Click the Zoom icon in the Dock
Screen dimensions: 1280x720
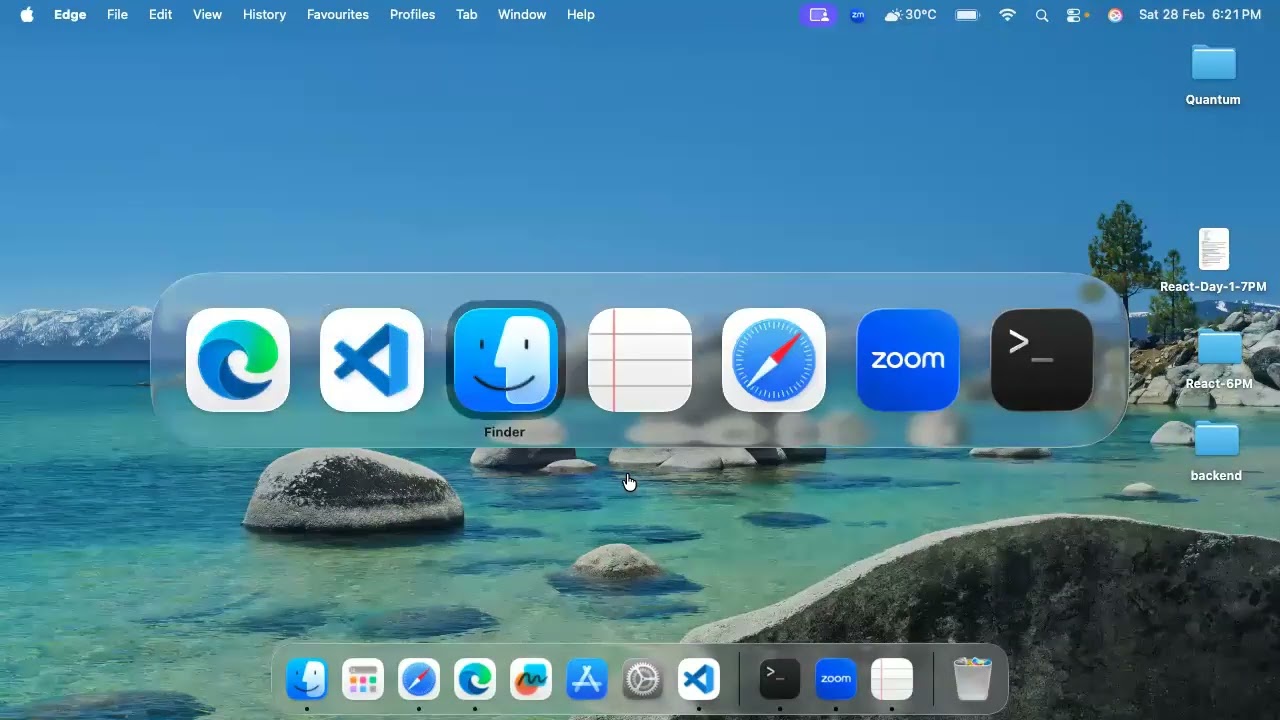(x=836, y=679)
